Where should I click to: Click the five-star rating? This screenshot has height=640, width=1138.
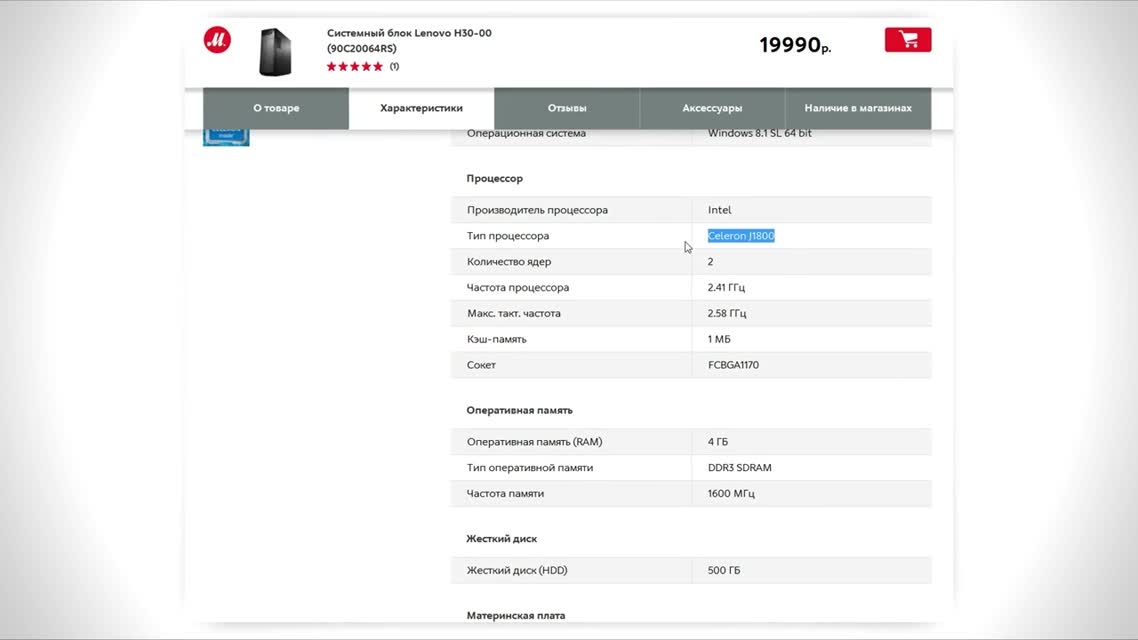(x=354, y=67)
